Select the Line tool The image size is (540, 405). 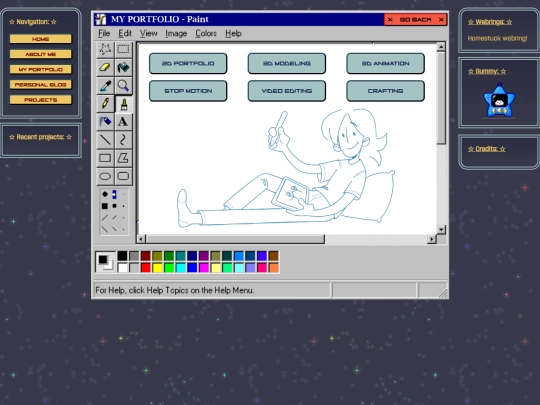click(105, 140)
